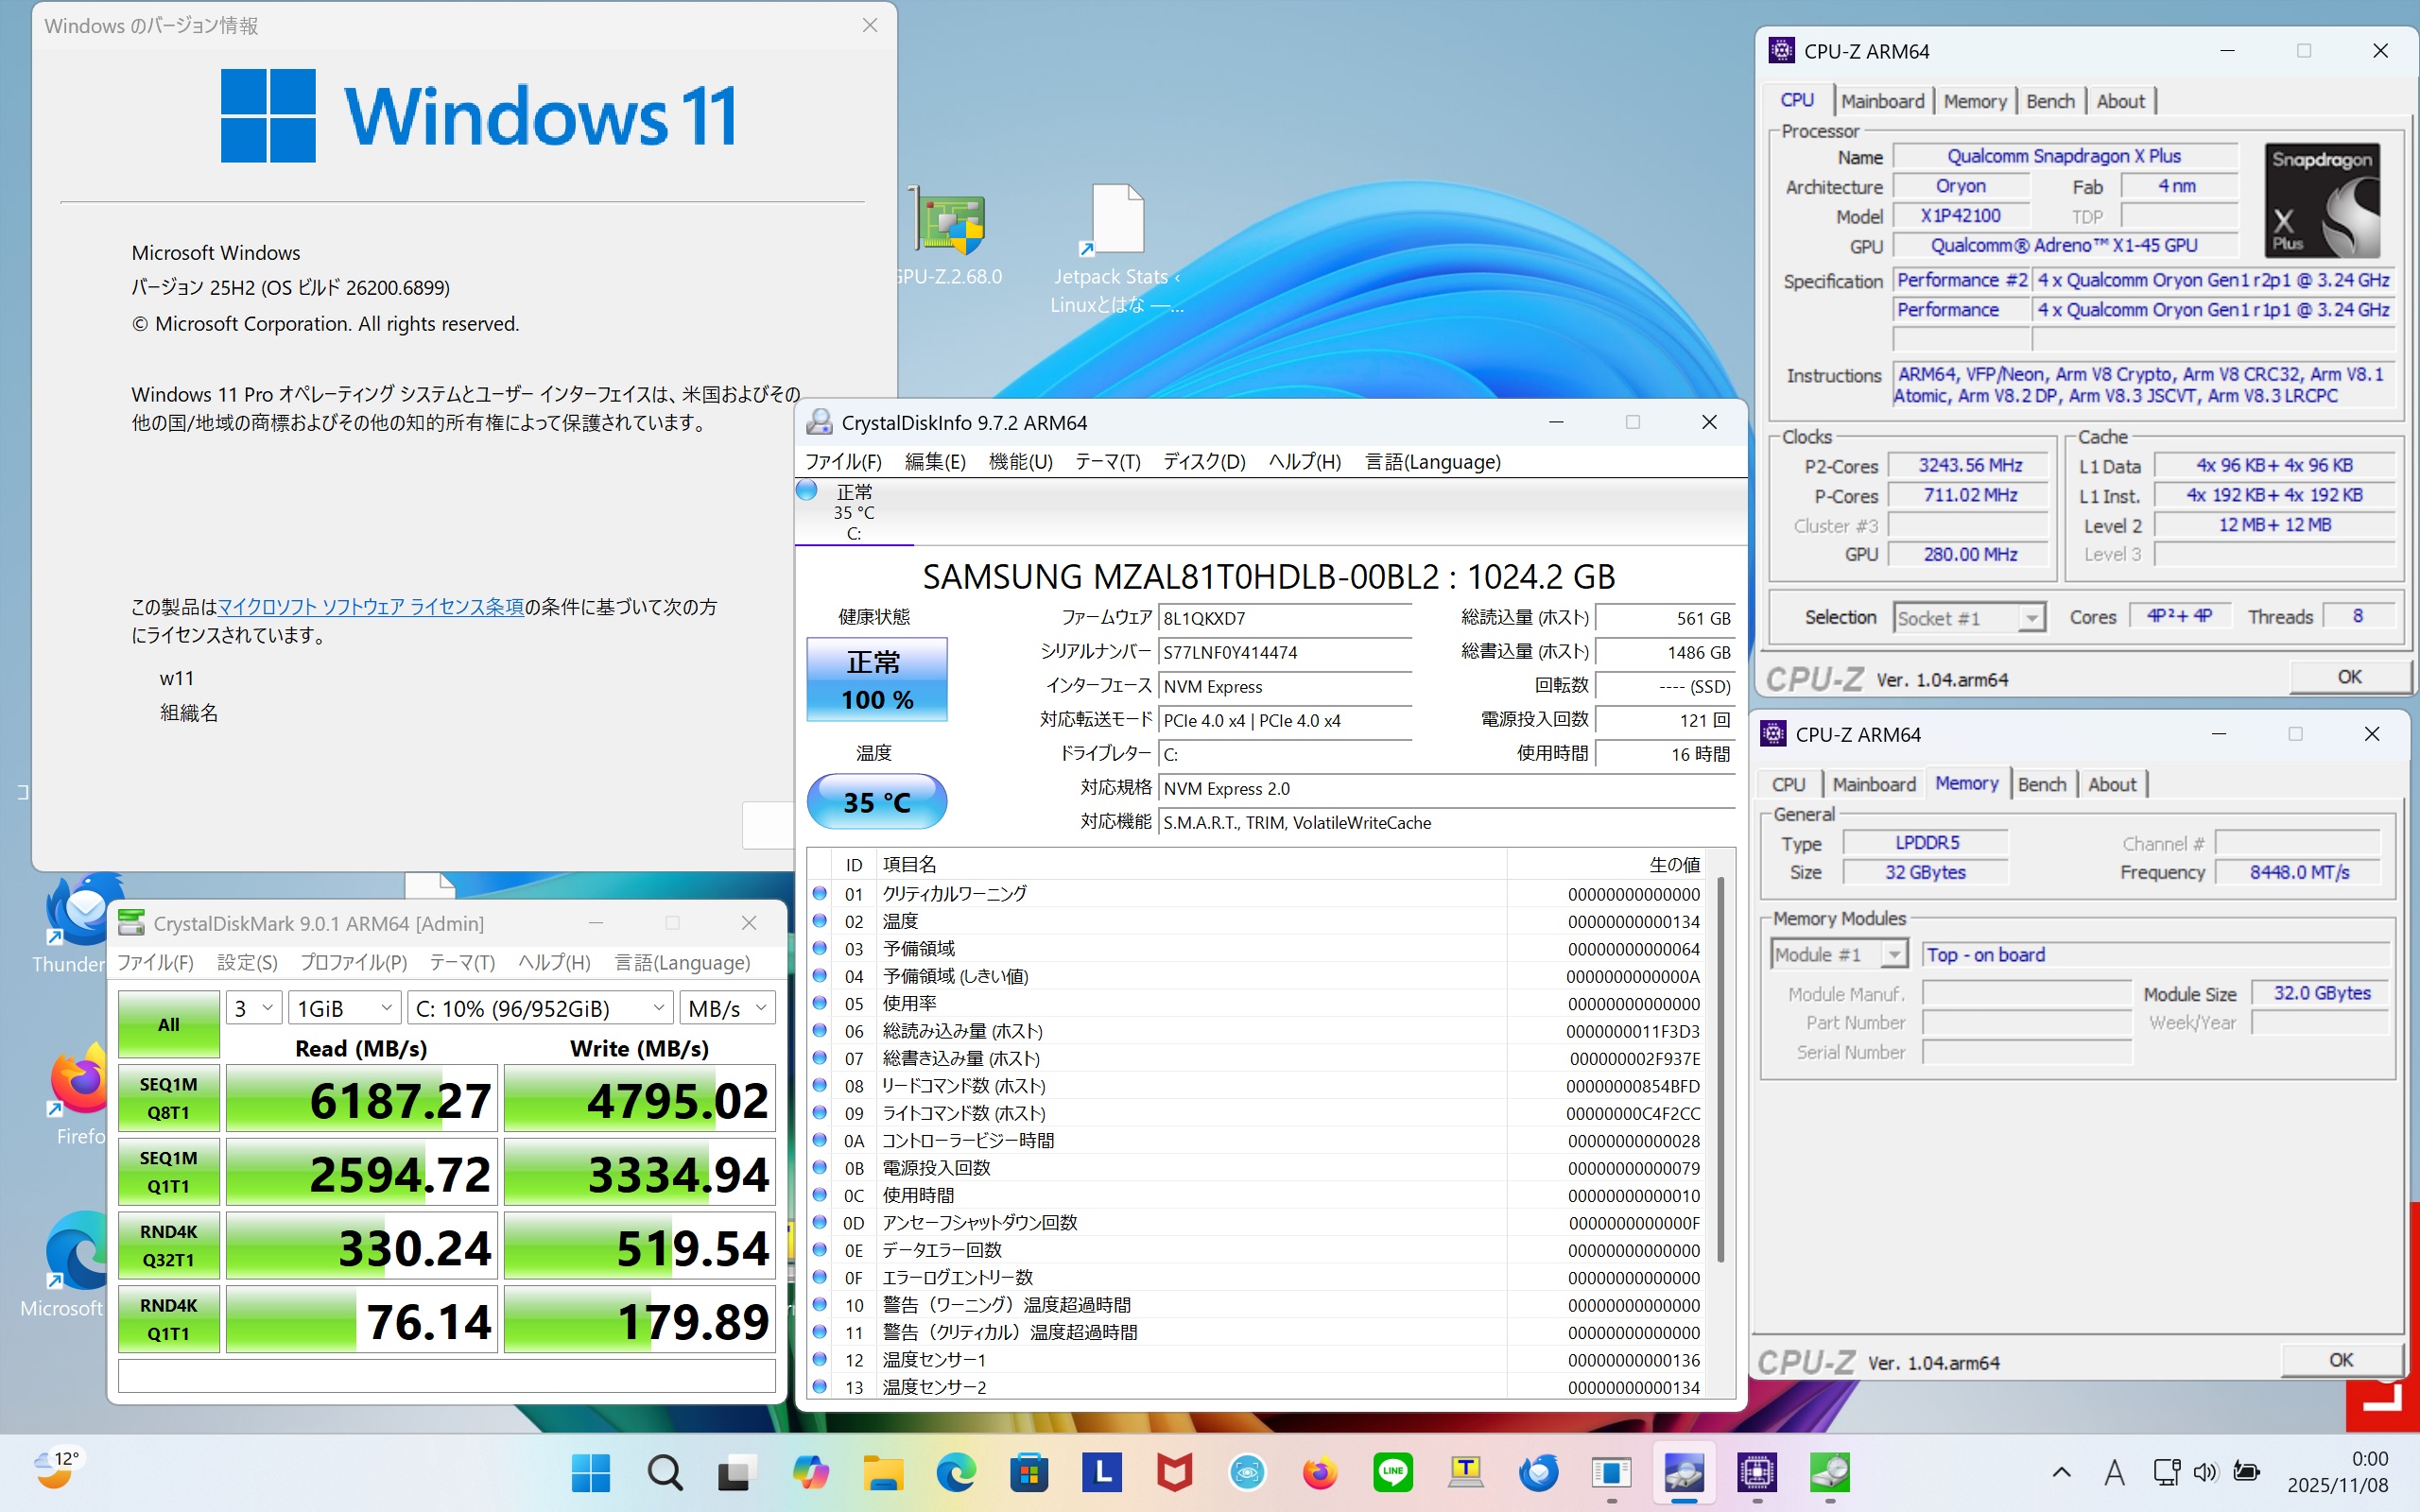Click OK in the CPU-Z window showing Memory Modules

click(2341, 1360)
